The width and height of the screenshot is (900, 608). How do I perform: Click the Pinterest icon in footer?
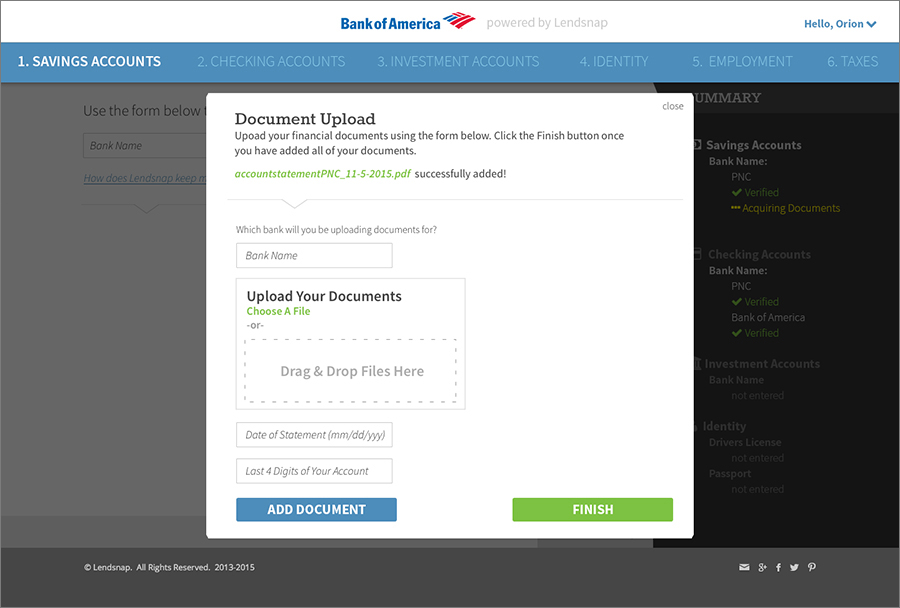click(x=812, y=568)
